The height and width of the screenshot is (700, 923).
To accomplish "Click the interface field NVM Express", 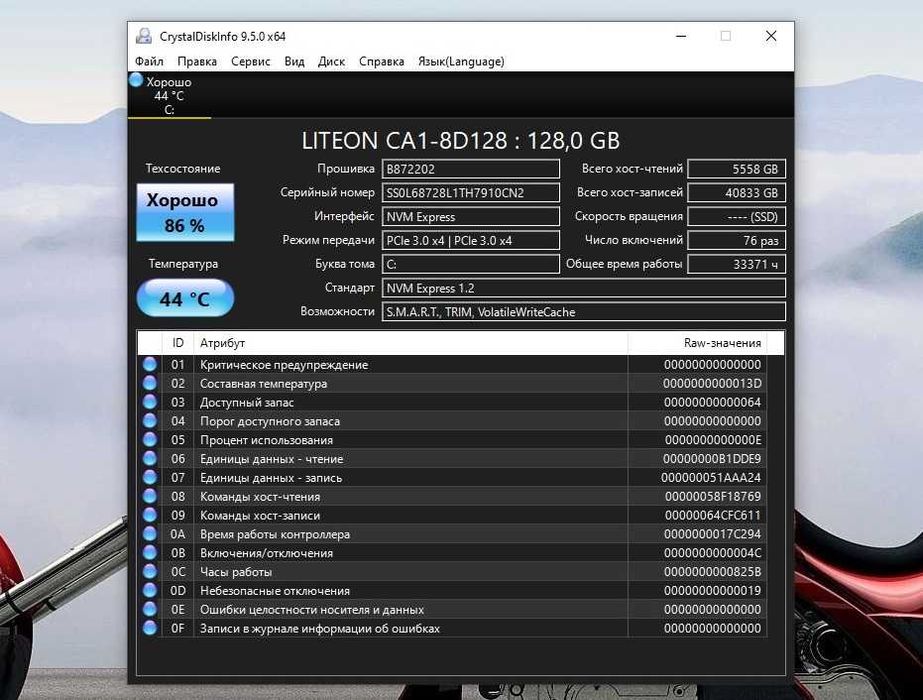I will pyautogui.click(x=470, y=217).
